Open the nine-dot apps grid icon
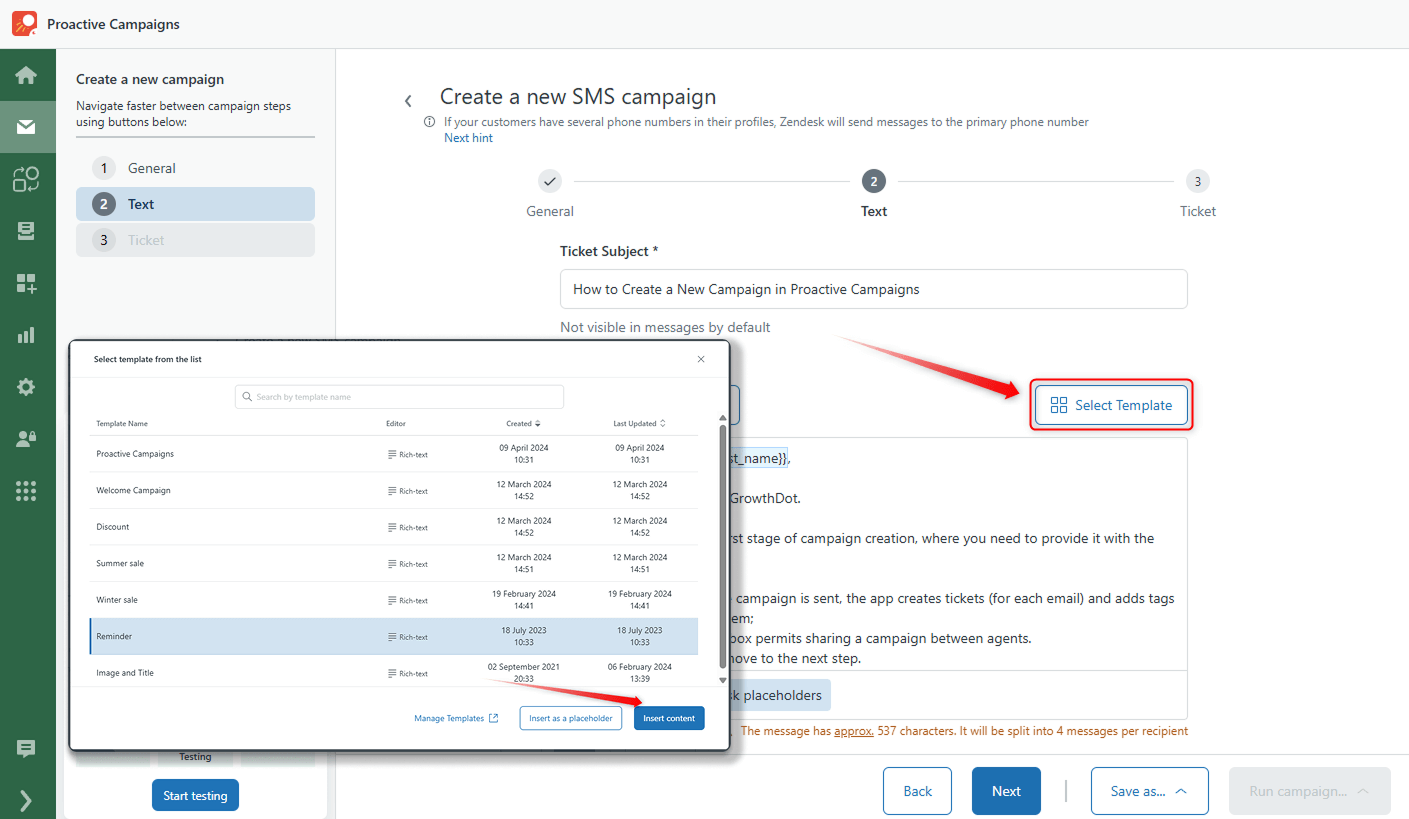Image resolution: width=1409 pixels, height=819 pixels. point(26,491)
